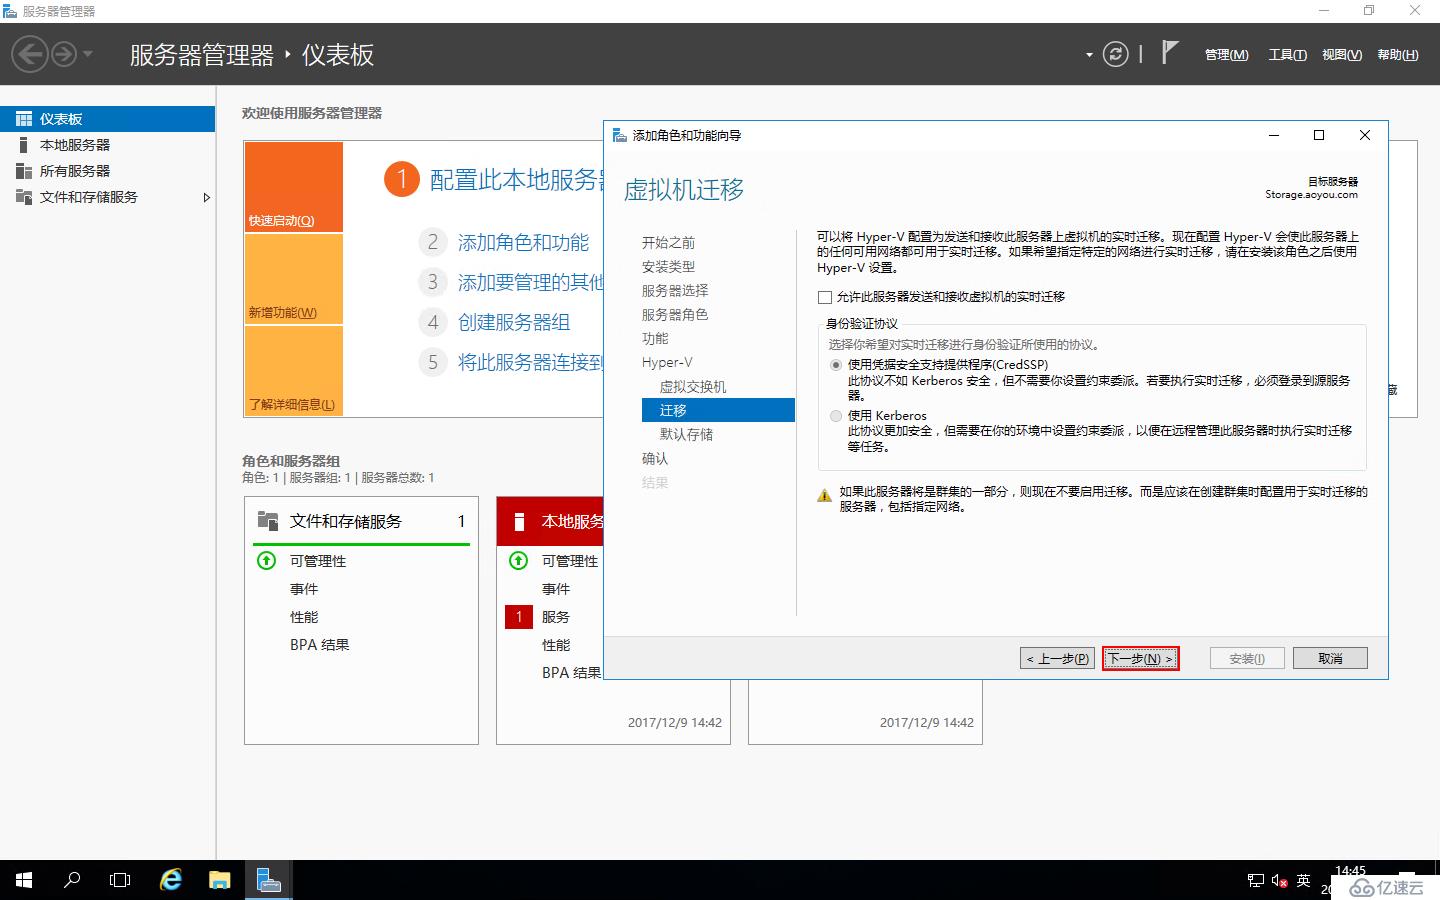The width and height of the screenshot is (1440, 900).
Task: Click 添加要管理的其他服务器 link
Action: click(530, 282)
